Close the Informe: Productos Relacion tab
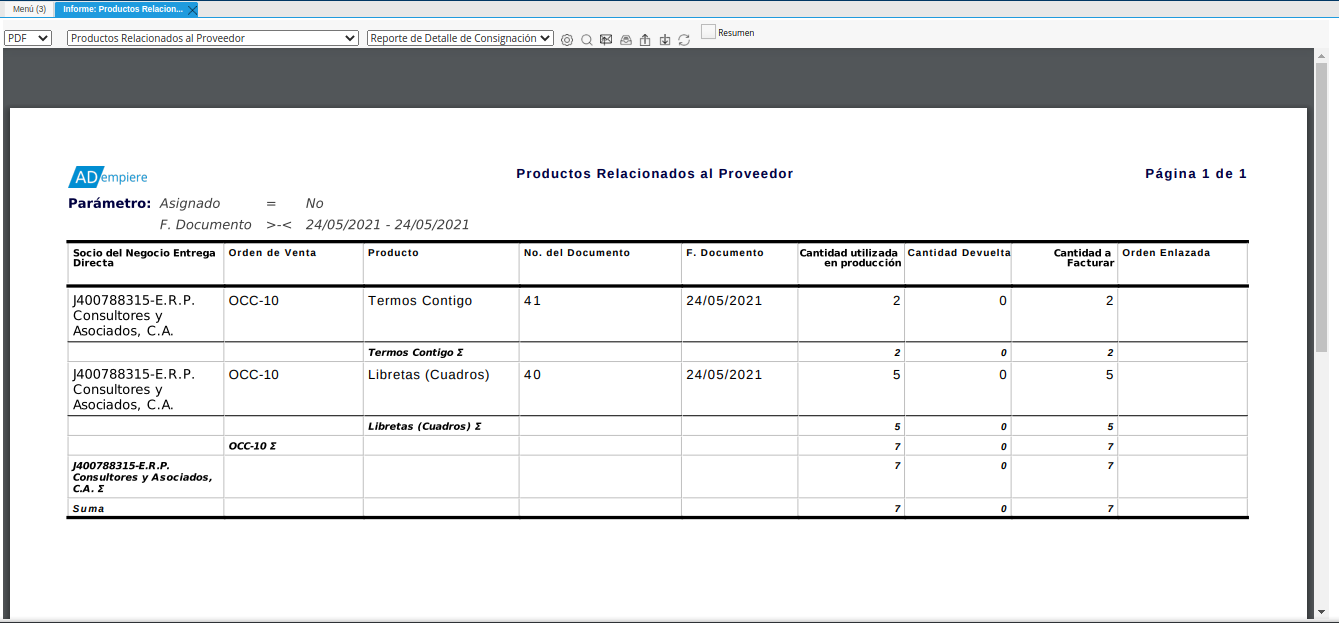The height and width of the screenshot is (623, 1339). click(193, 8)
